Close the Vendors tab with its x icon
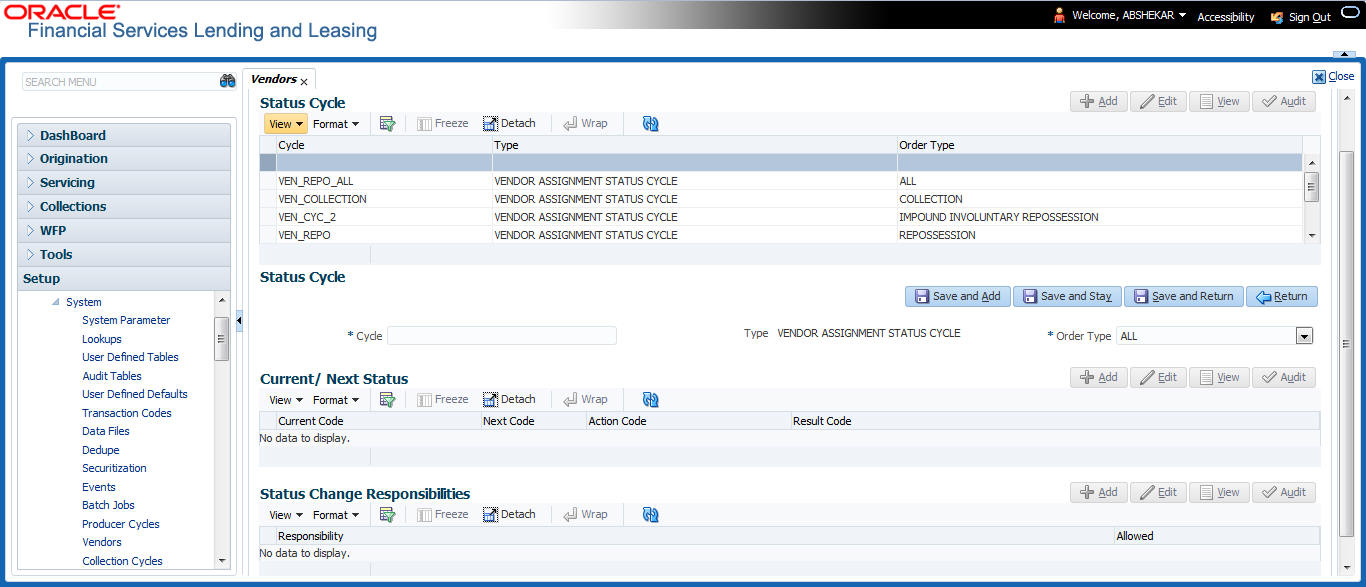 click(x=304, y=82)
